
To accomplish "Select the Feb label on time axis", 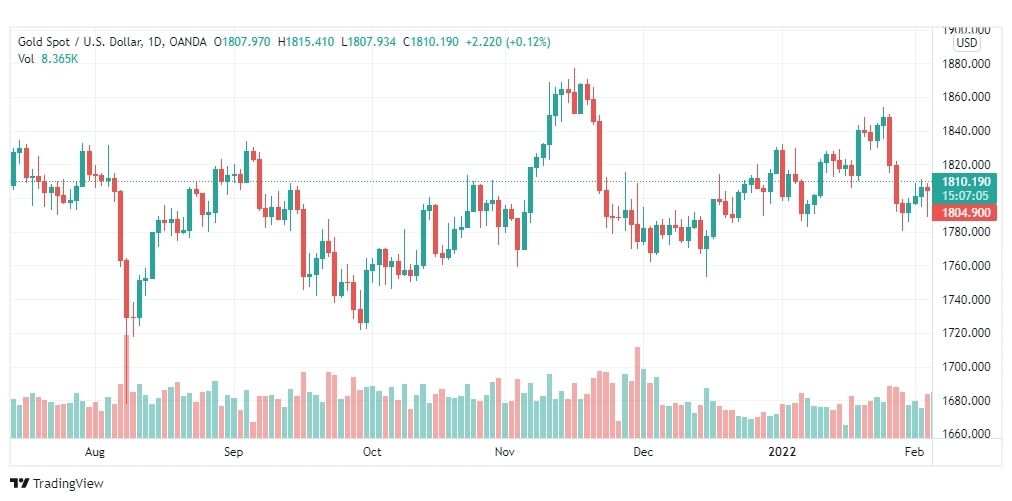I will pyautogui.click(x=915, y=452).
